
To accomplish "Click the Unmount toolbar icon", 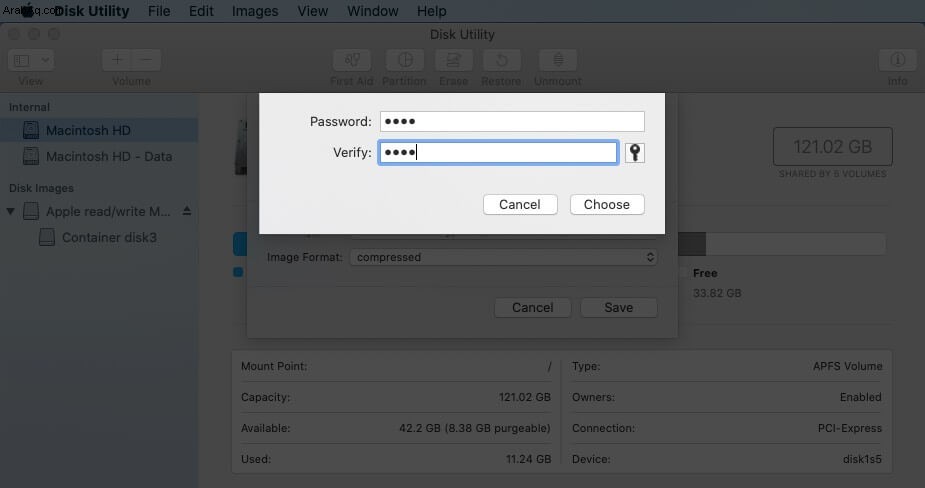I will click(557, 60).
